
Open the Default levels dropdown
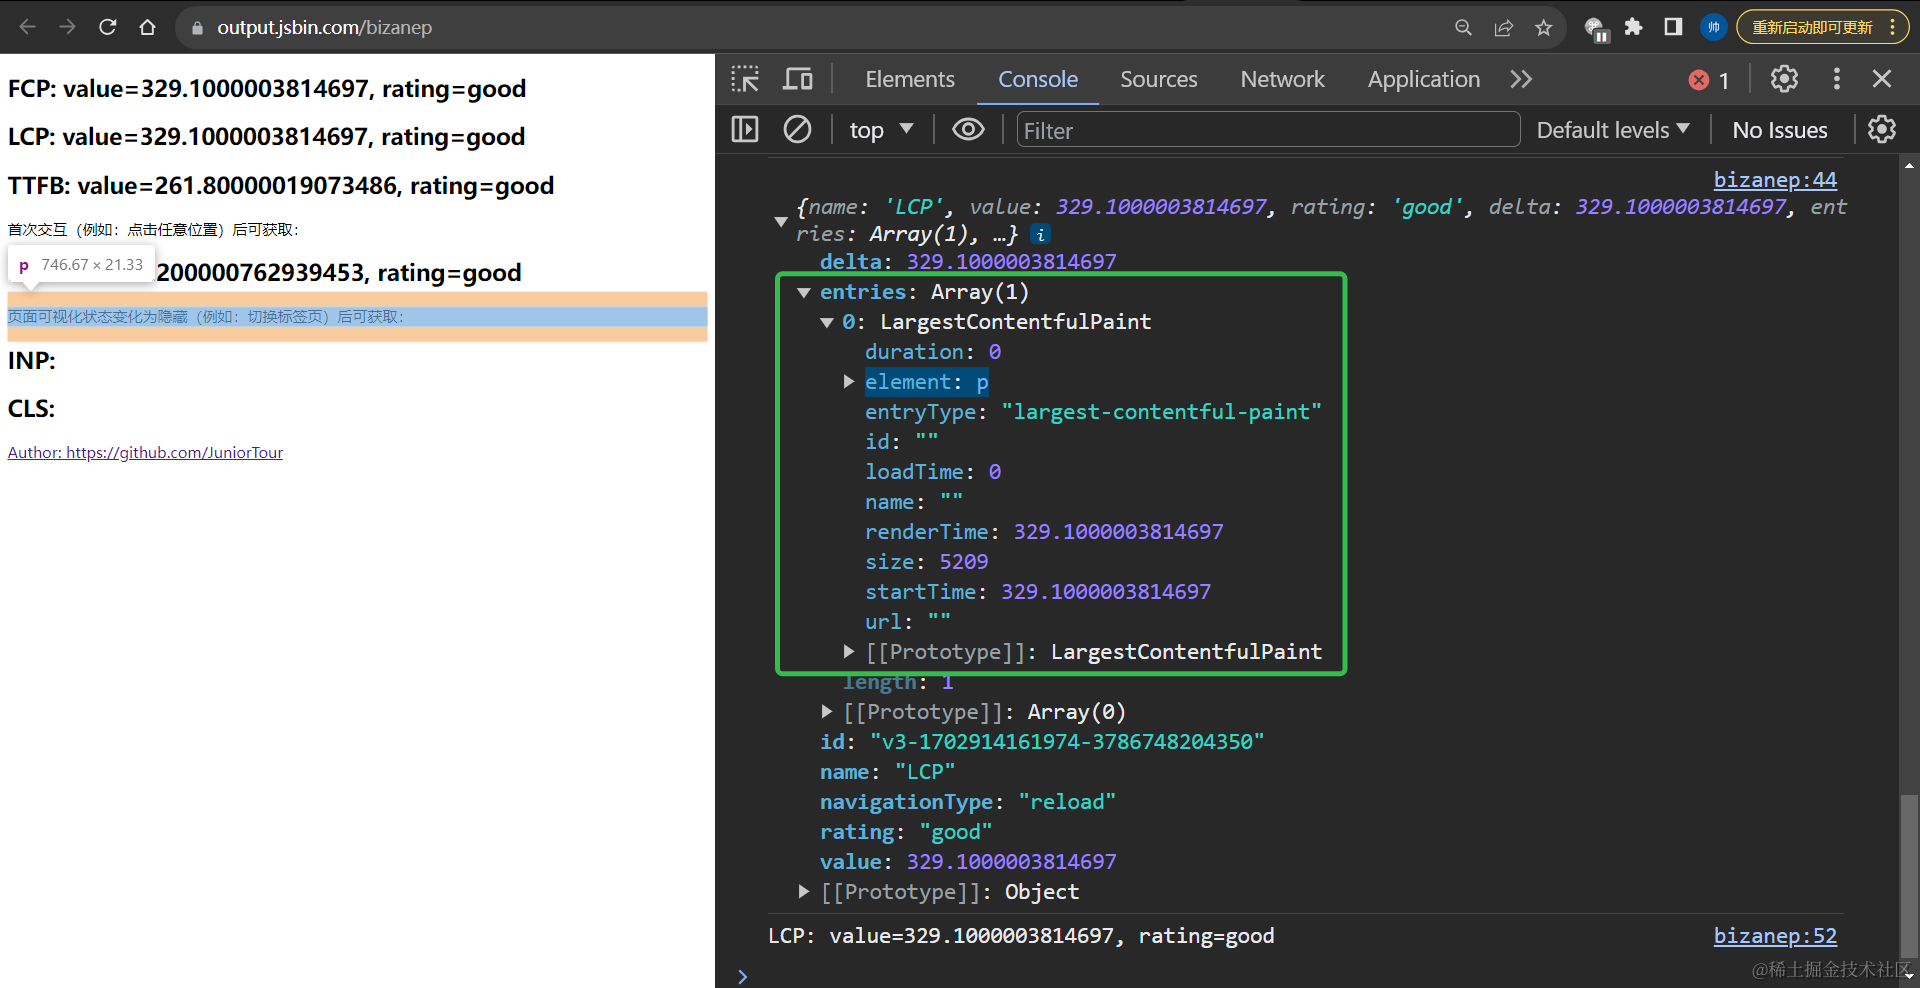pos(1612,130)
